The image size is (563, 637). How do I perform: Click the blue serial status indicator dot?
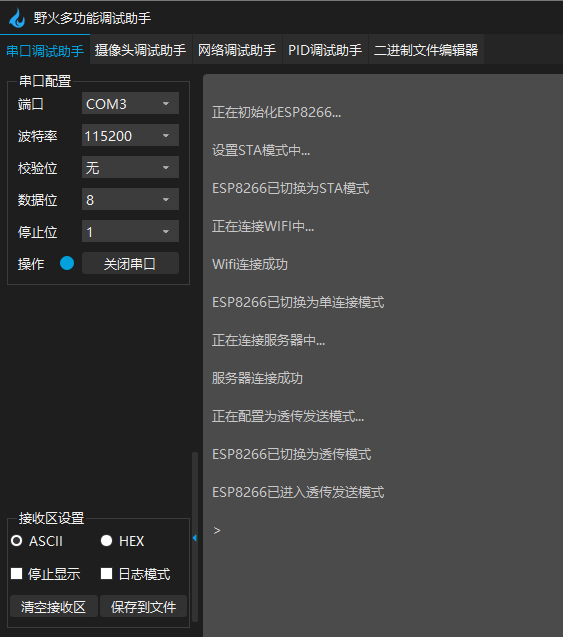67,263
